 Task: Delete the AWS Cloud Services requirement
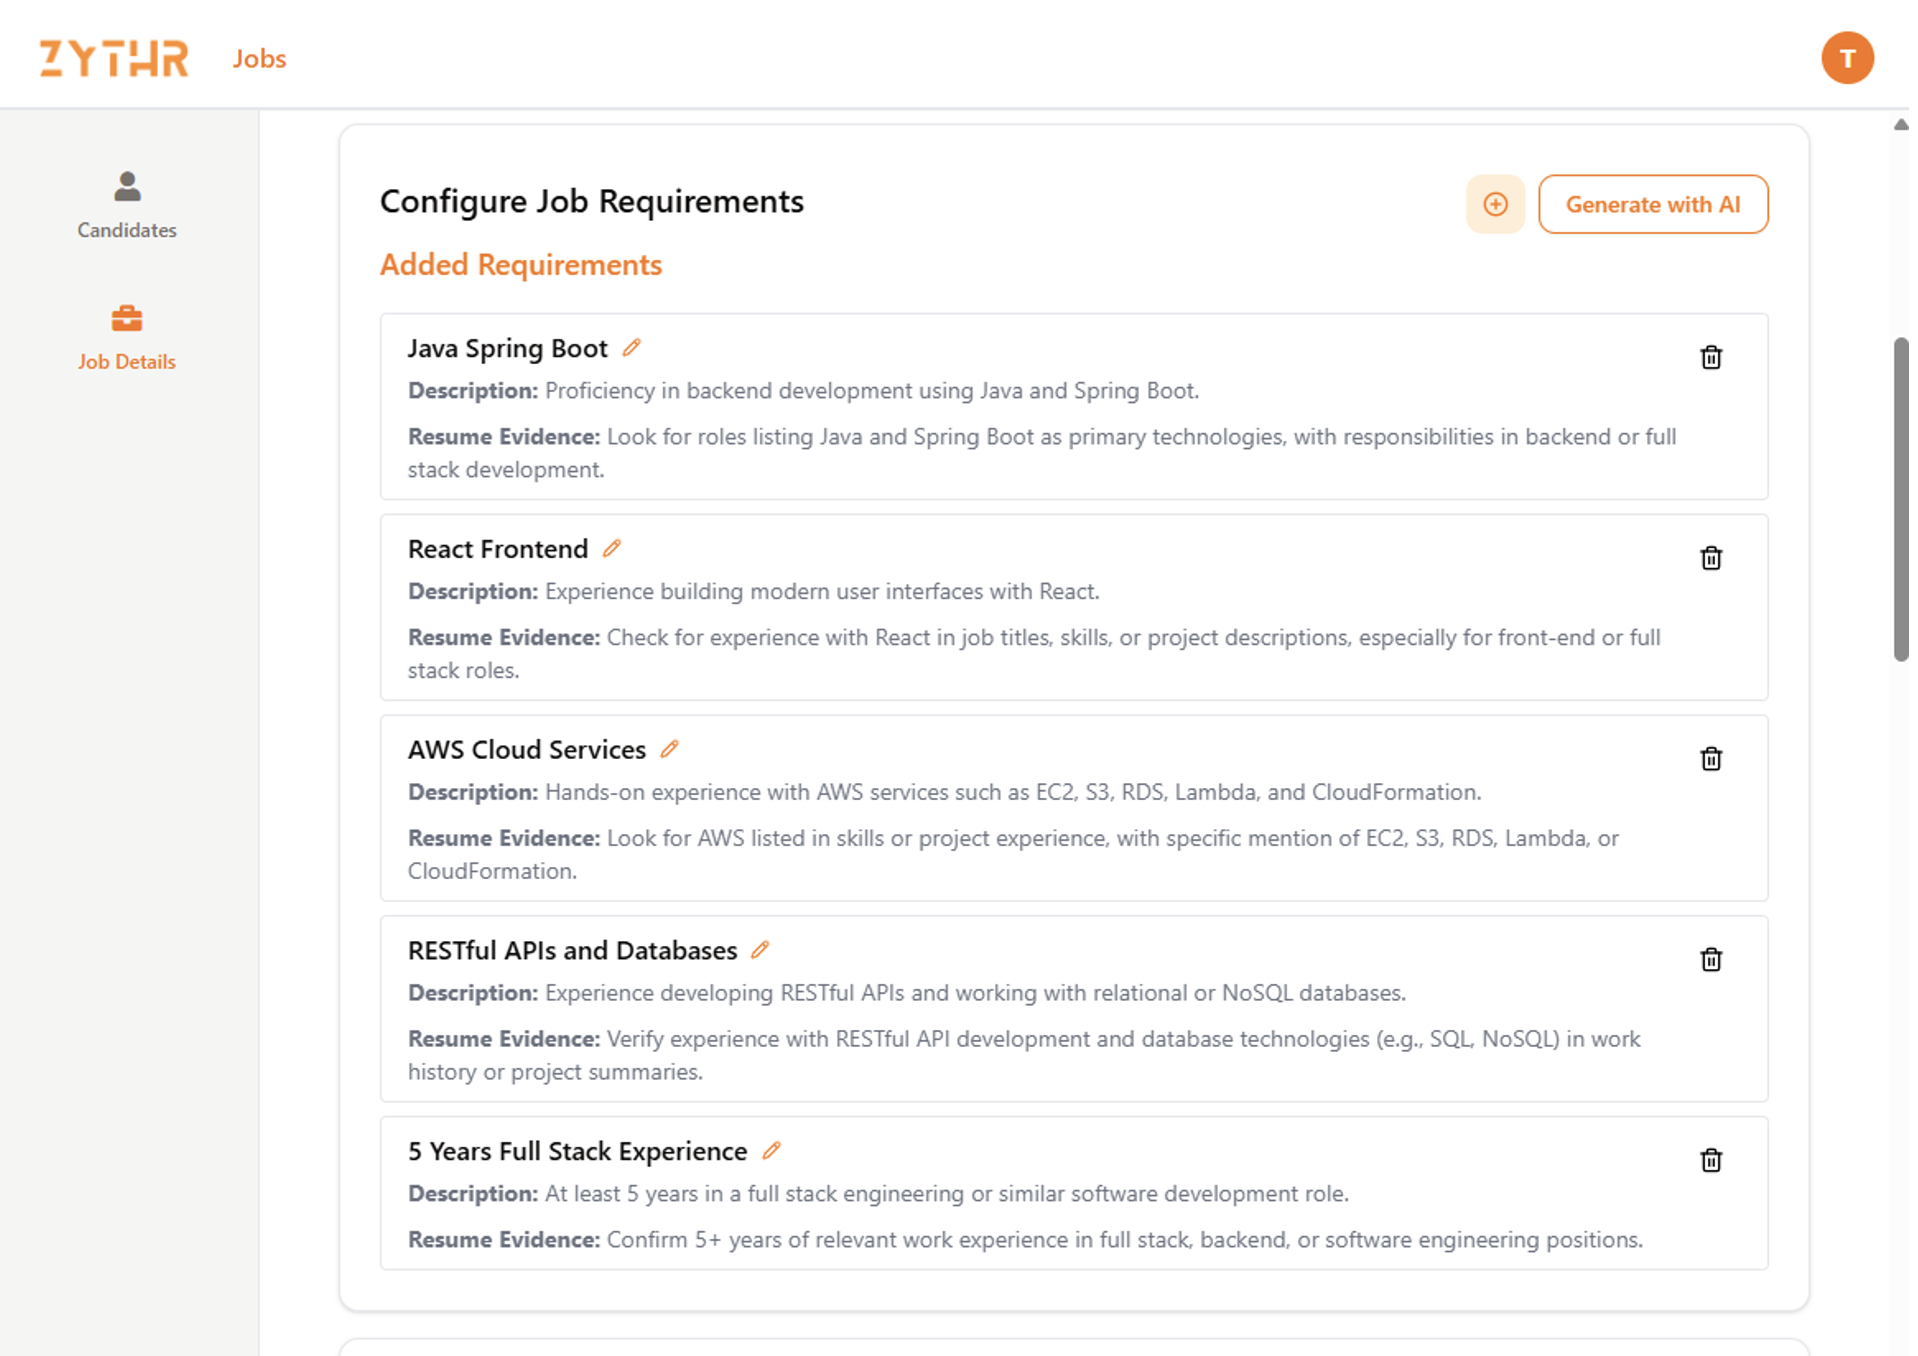(1711, 759)
